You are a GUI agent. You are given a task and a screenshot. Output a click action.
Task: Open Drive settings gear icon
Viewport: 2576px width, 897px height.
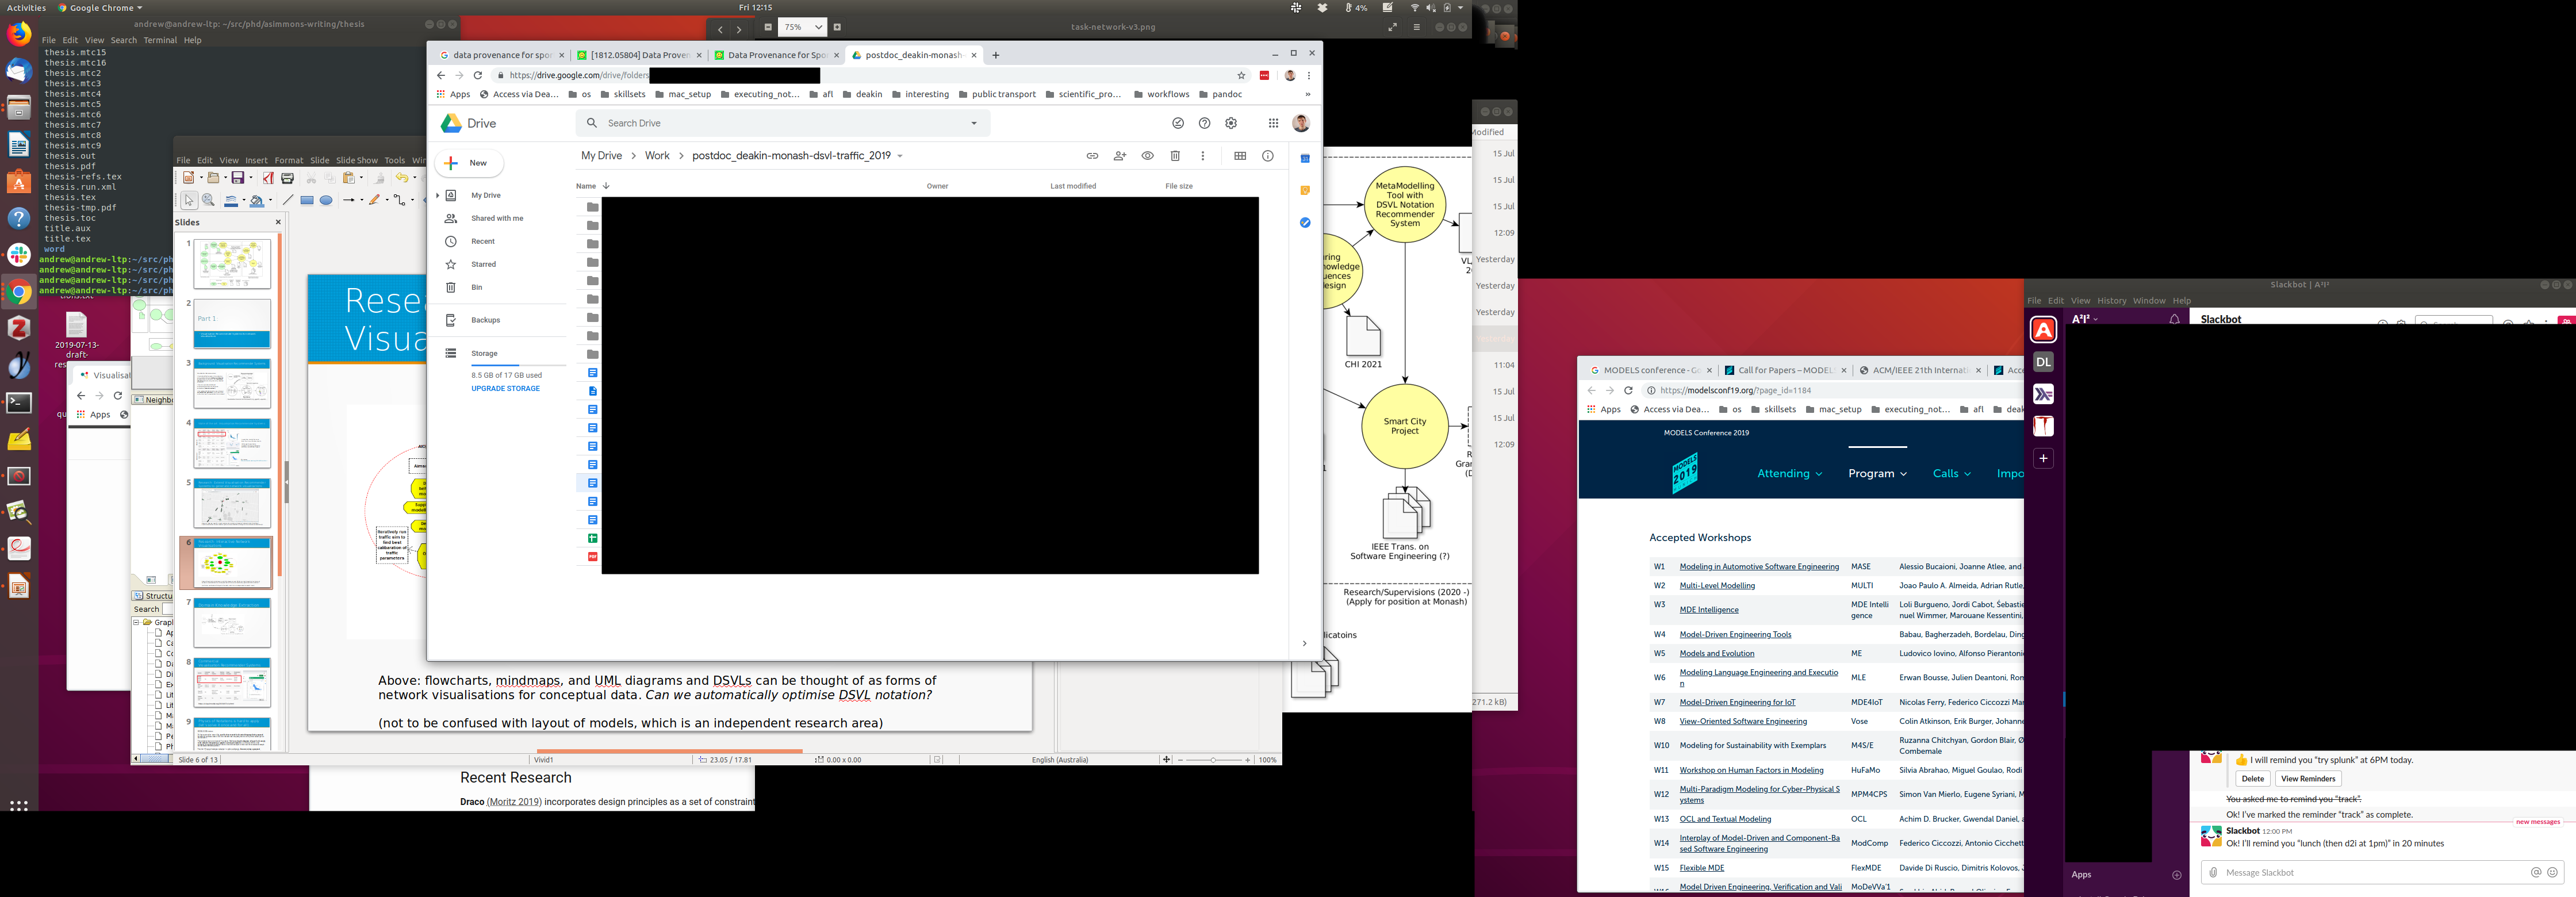pos(1231,123)
